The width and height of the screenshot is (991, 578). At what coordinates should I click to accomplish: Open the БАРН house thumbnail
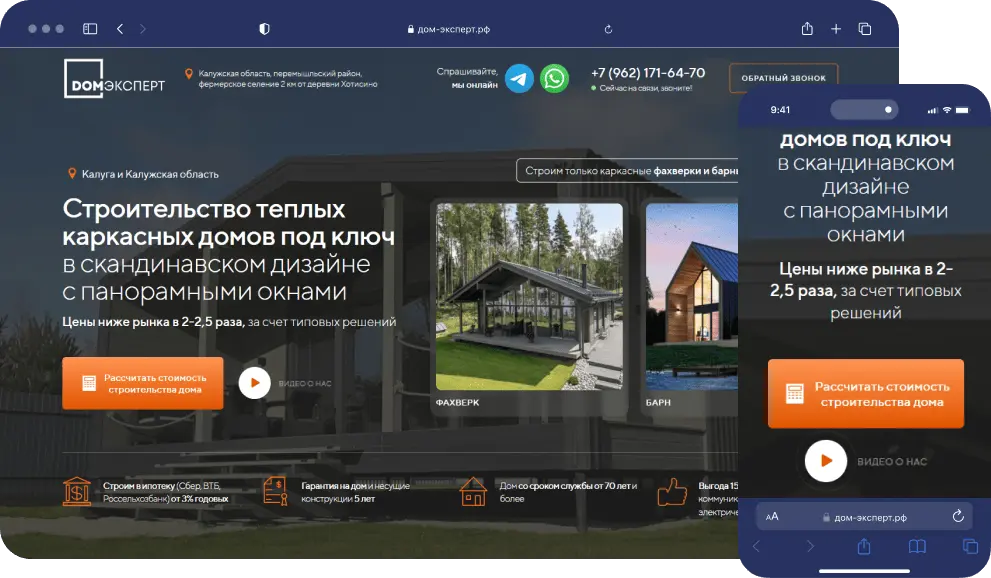(x=691, y=297)
